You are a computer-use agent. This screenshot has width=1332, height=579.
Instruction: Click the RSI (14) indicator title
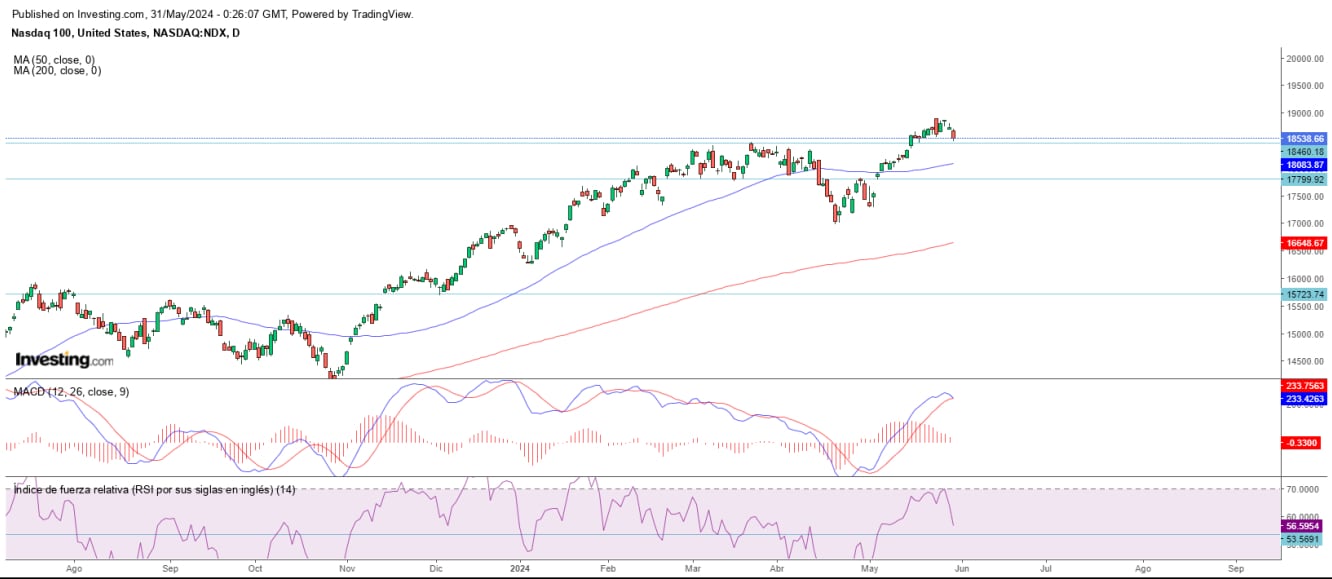click(155, 489)
